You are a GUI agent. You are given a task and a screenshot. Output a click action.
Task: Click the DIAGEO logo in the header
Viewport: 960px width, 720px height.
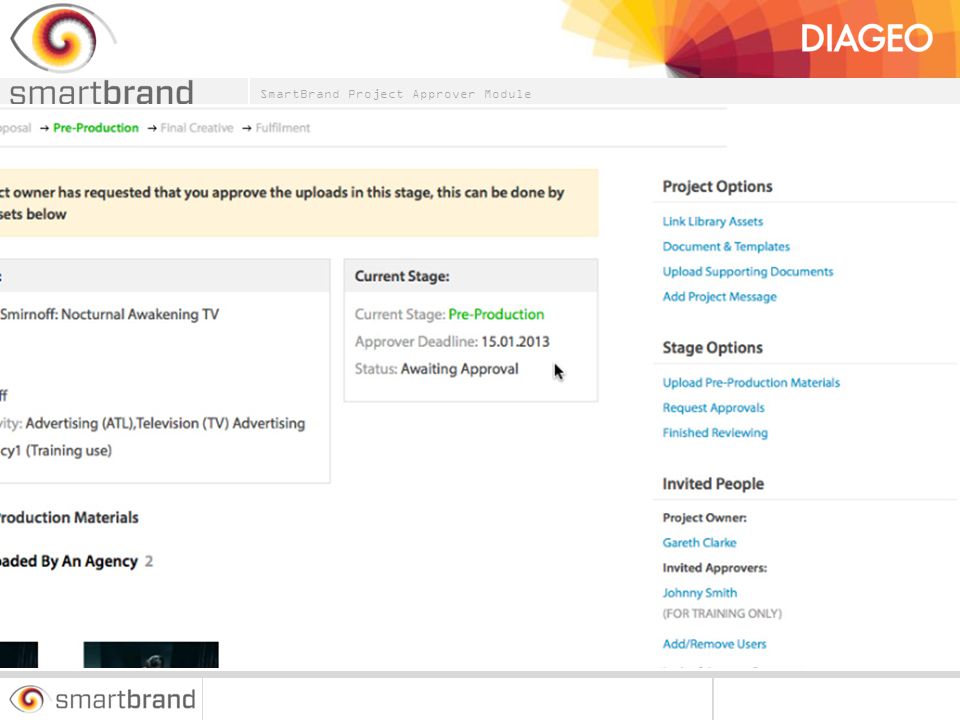(866, 39)
